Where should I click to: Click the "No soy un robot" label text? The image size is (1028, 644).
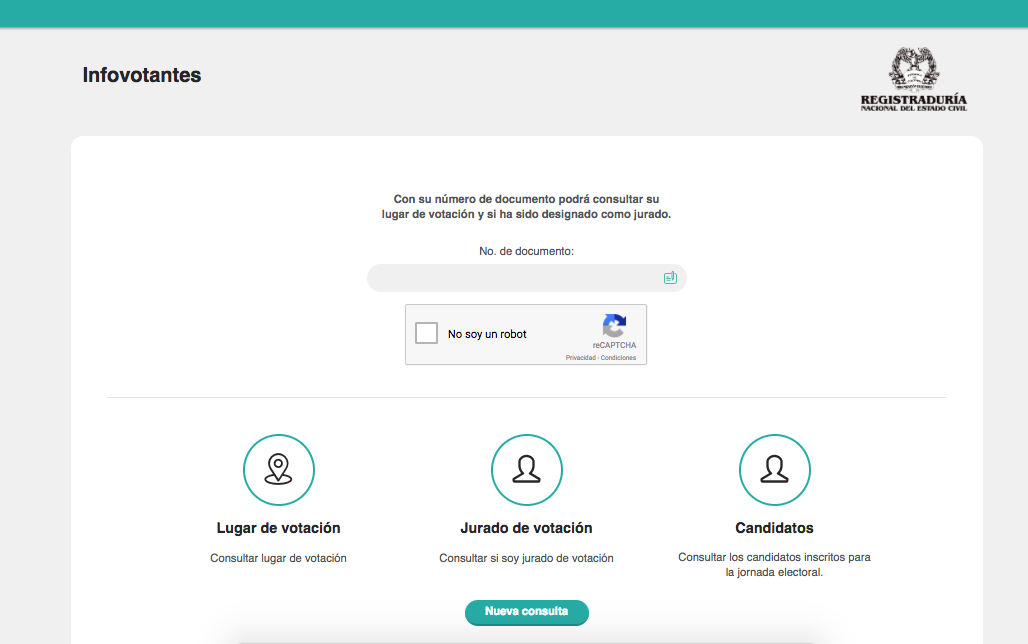pos(487,334)
